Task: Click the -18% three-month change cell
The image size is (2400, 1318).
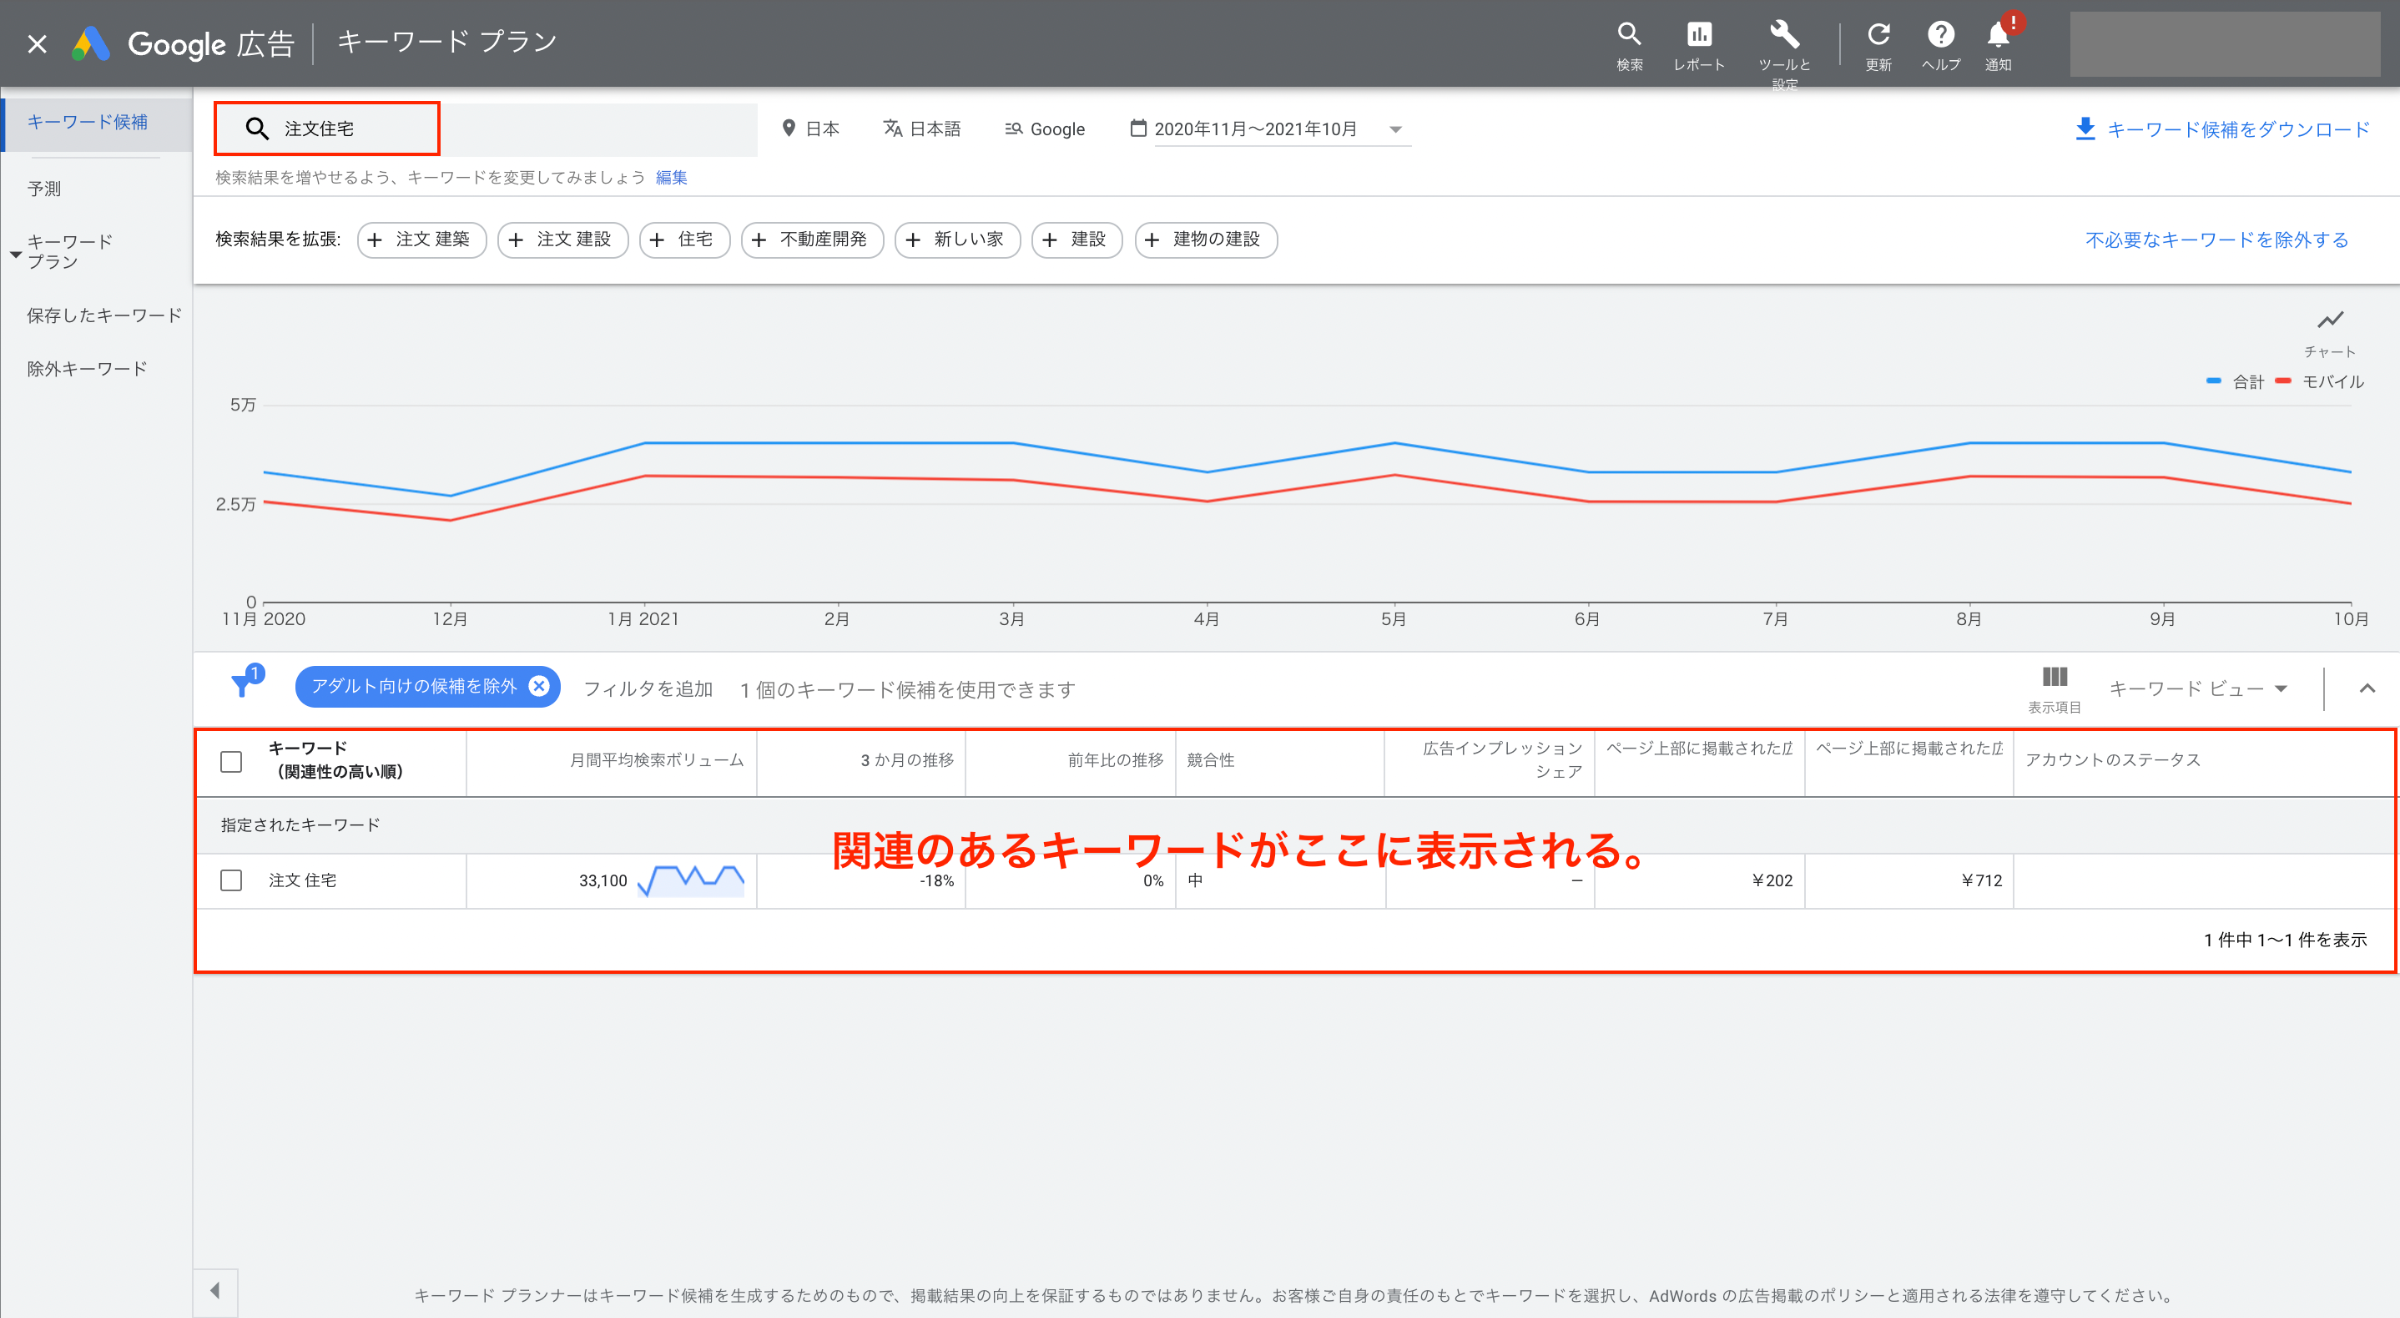Action: pyautogui.click(x=937, y=881)
